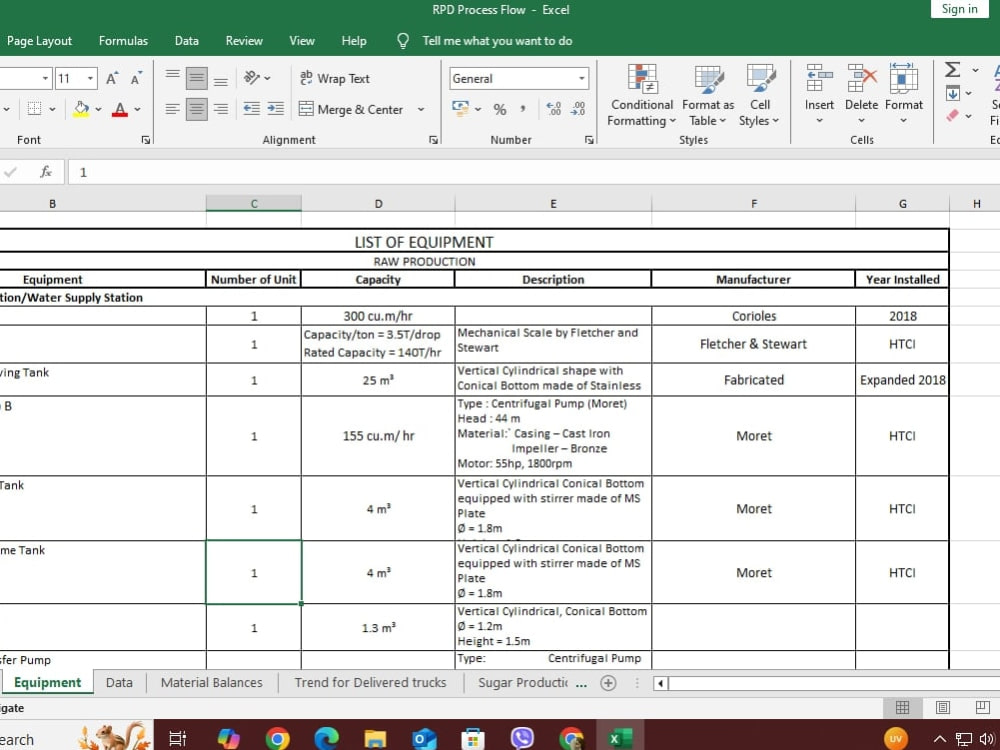Click Accounting Number Format icon
This screenshot has height=750, width=1000.
pyautogui.click(x=460, y=108)
